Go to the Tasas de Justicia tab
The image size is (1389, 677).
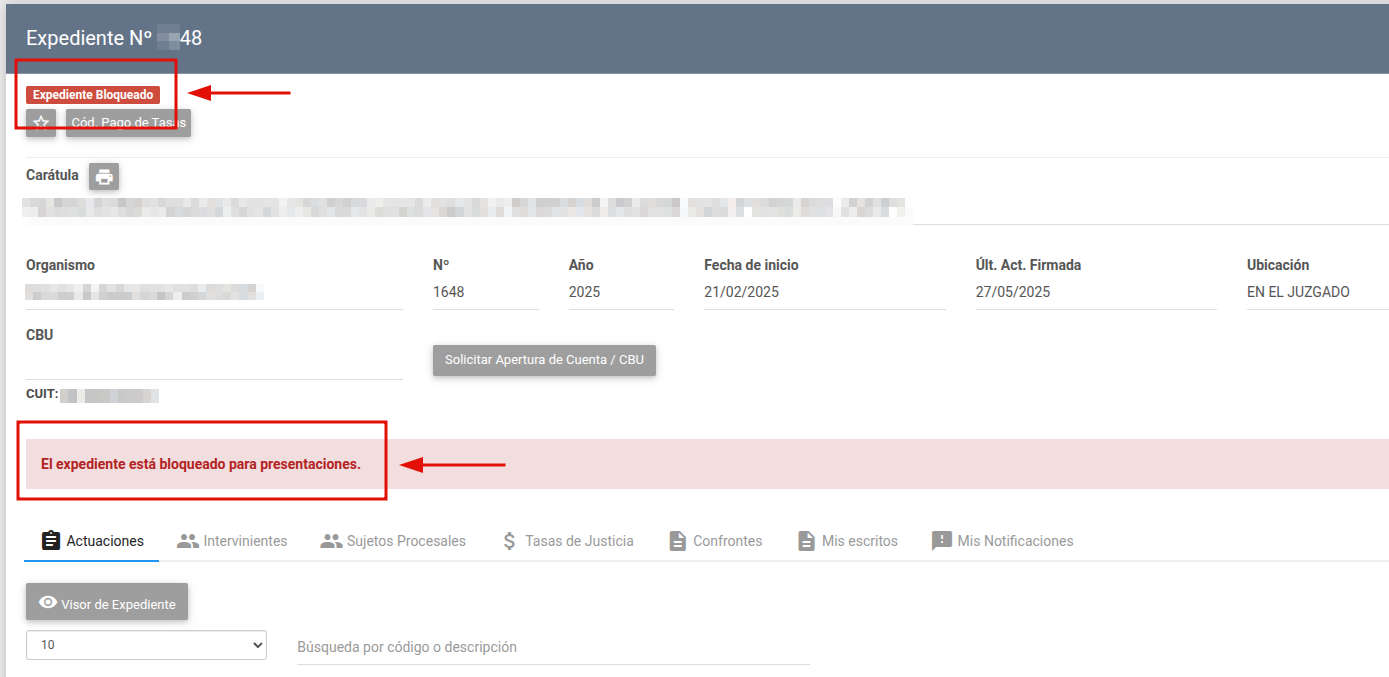coord(566,541)
